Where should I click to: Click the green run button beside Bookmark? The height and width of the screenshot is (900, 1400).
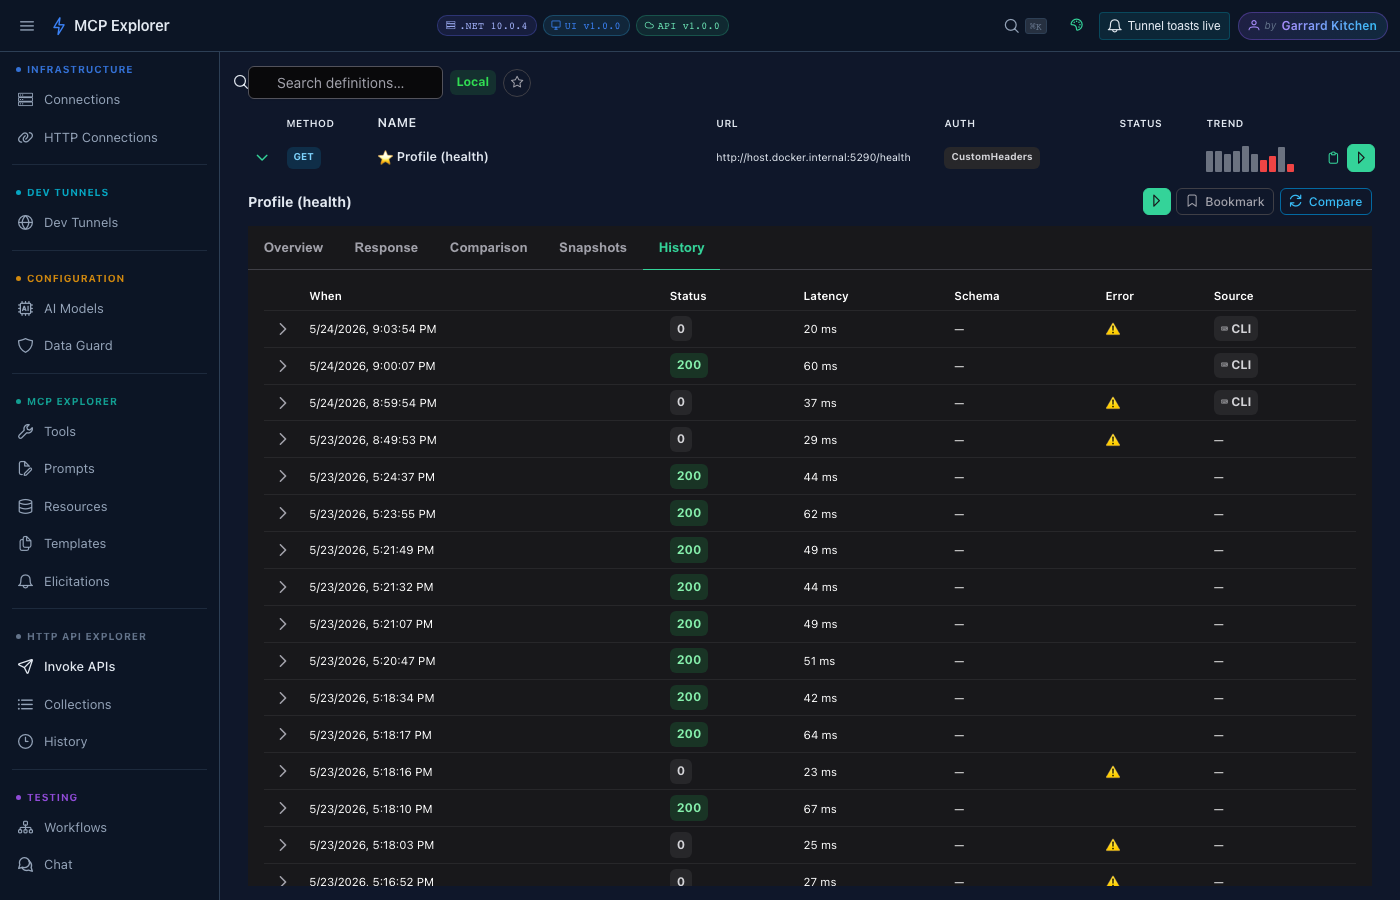click(1157, 201)
